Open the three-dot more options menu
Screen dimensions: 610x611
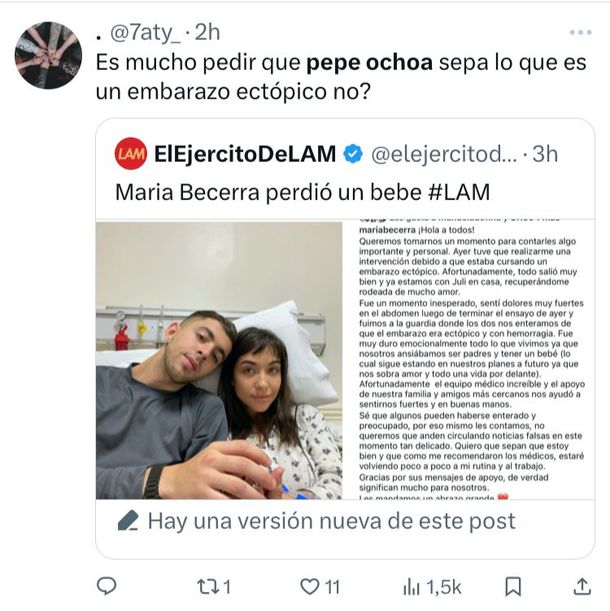pos(580,32)
